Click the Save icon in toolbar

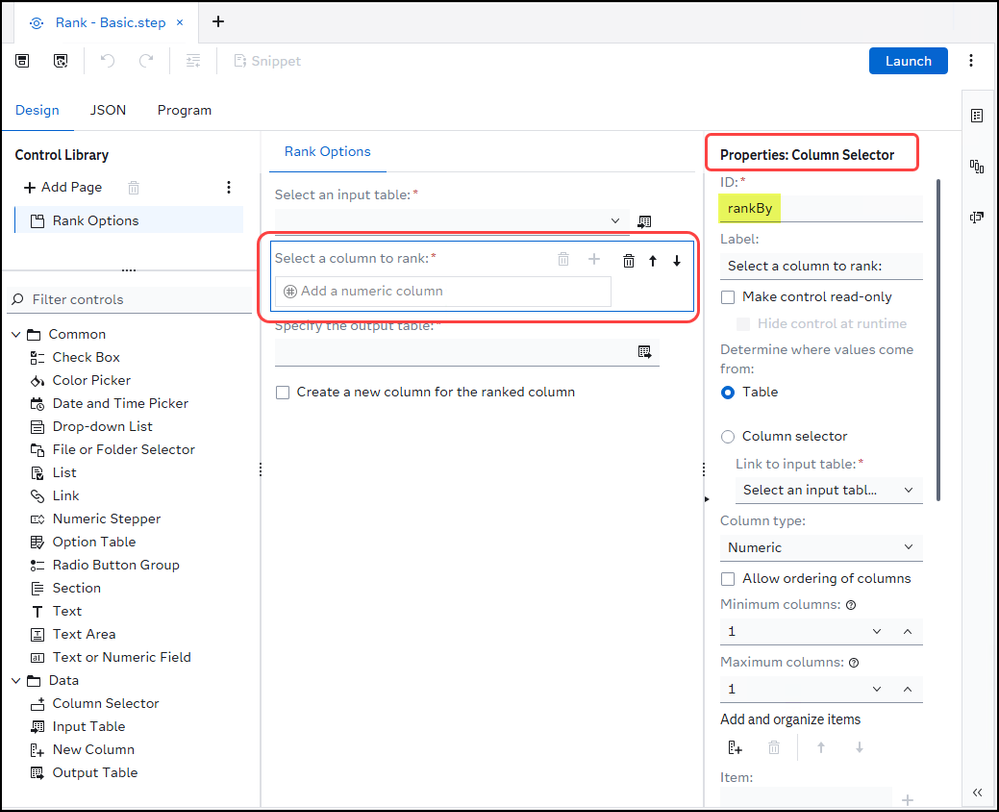[22, 61]
